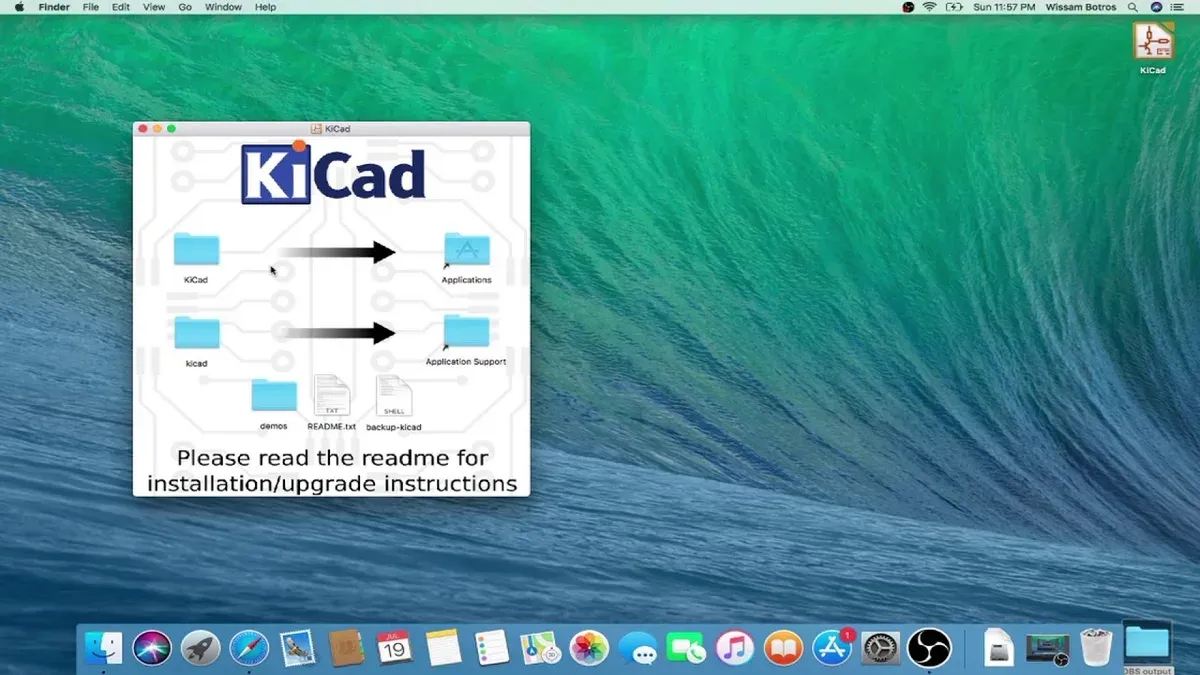Select the Application Support folder alias
This screenshot has height=675, width=1200.
click(x=467, y=332)
